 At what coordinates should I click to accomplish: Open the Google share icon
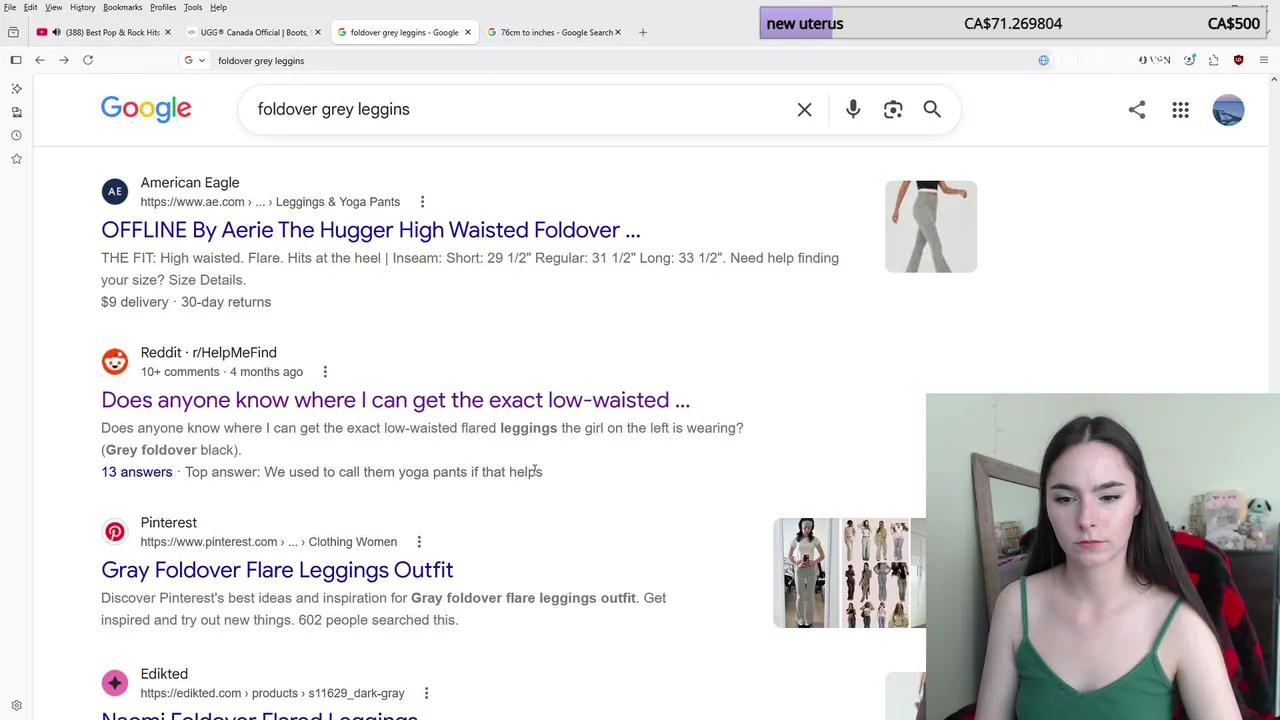[x=1137, y=110]
